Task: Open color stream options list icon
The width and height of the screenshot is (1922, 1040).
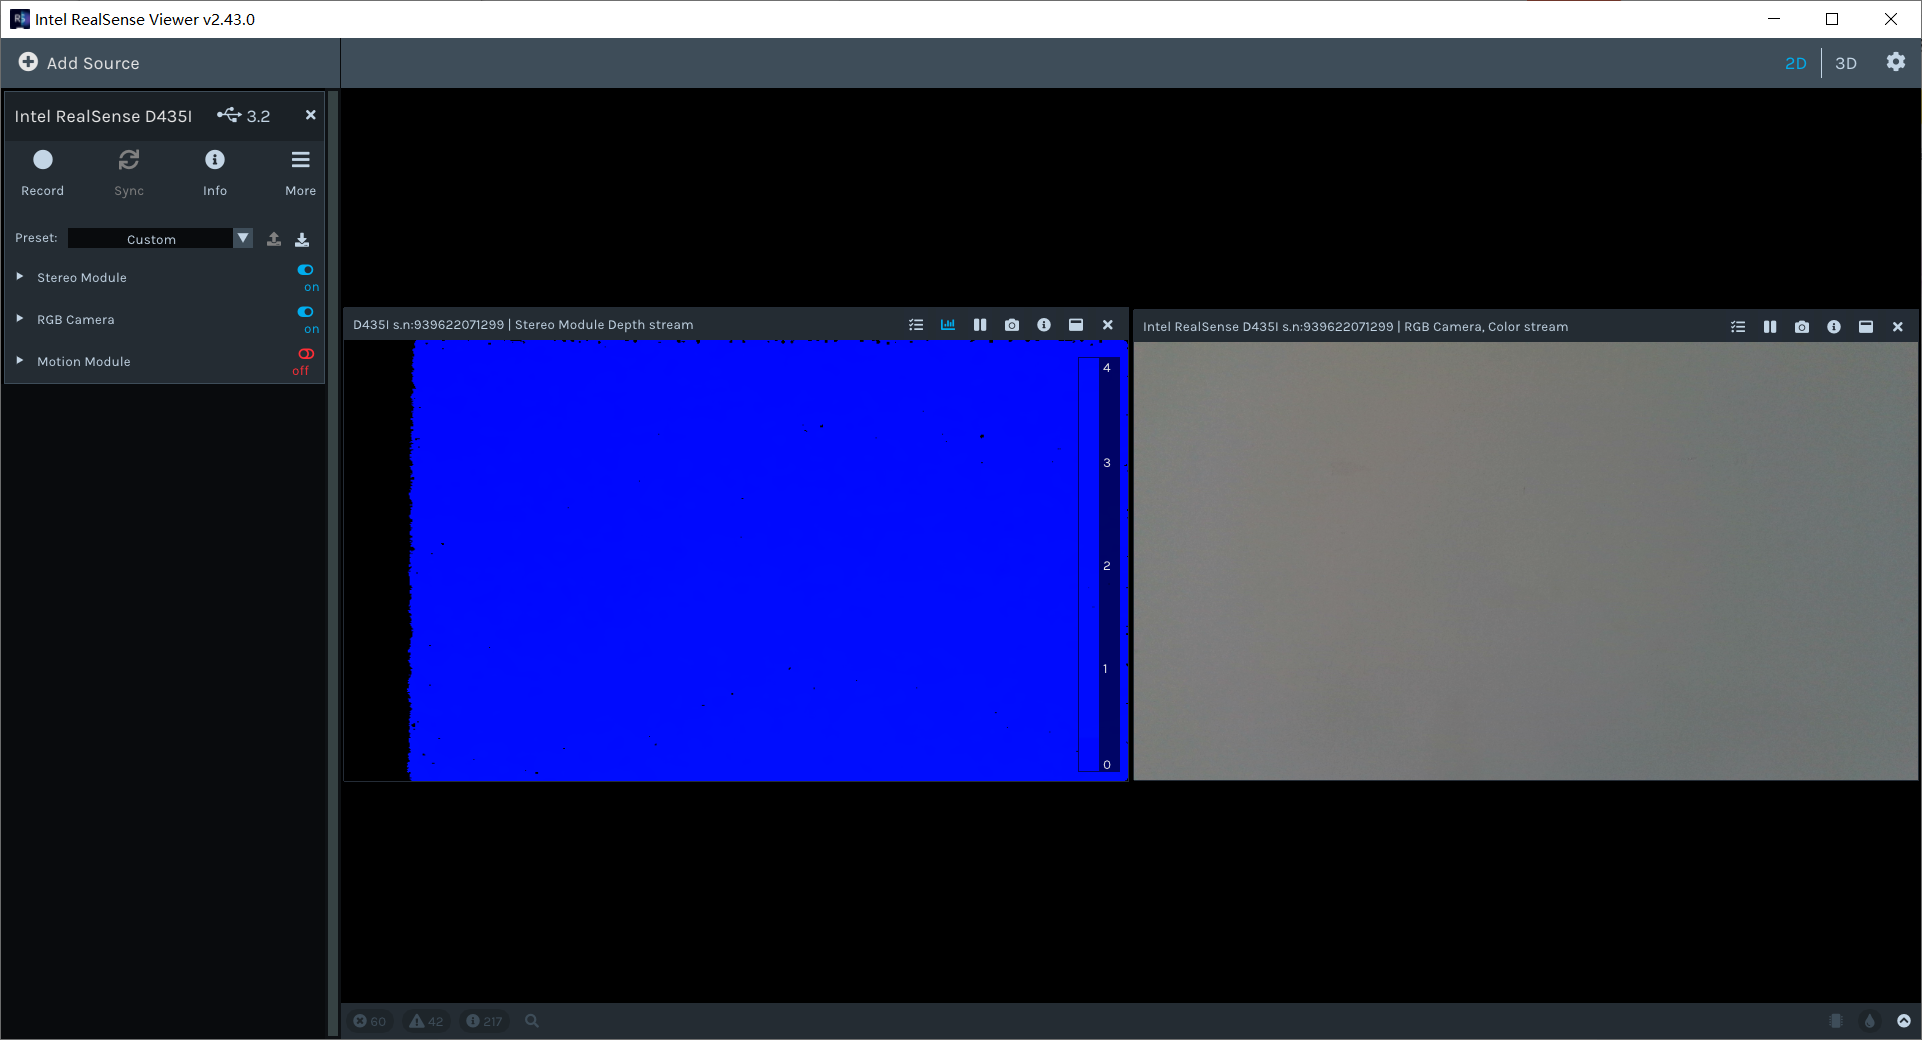Action: click(x=1738, y=327)
